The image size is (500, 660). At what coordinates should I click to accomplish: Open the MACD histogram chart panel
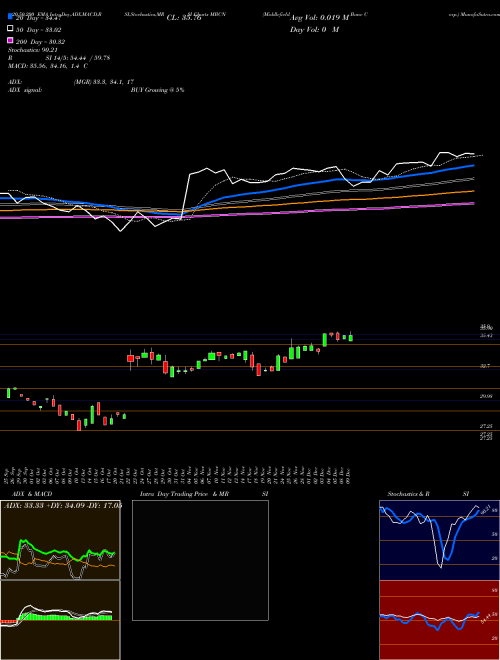tap(60, 620)
